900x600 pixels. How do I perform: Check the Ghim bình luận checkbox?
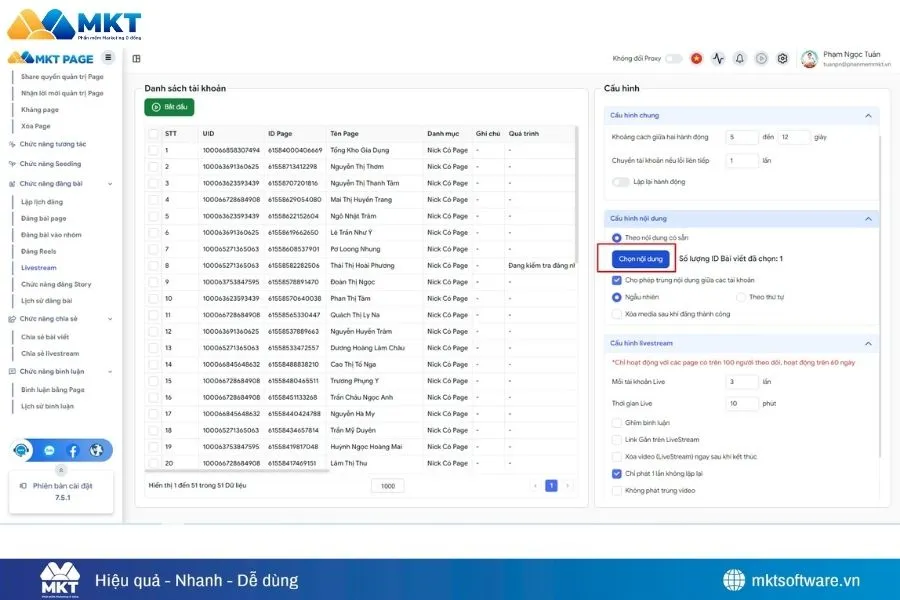pyautogui.click(x=616, y=422)
